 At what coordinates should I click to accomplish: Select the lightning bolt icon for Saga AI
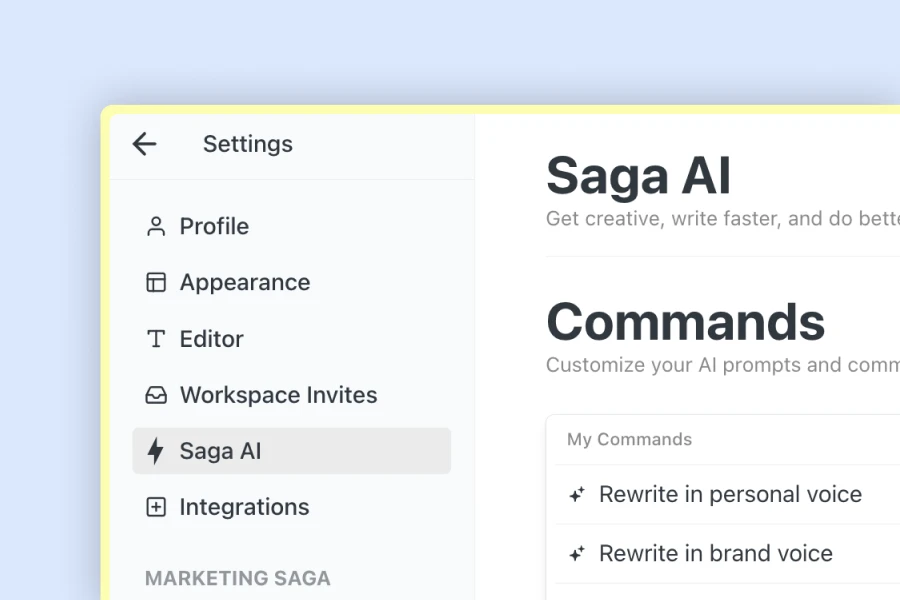pos(155,451)
